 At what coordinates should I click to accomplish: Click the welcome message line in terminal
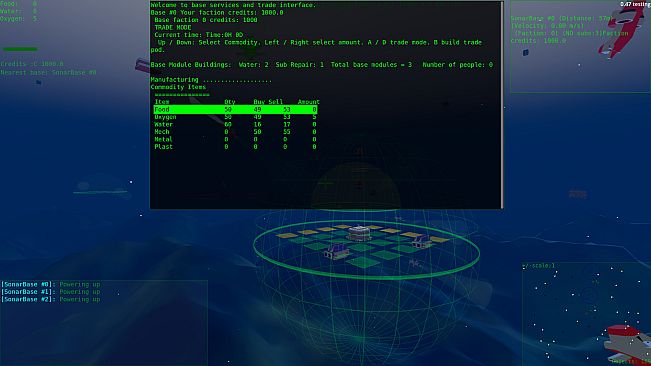233,5
